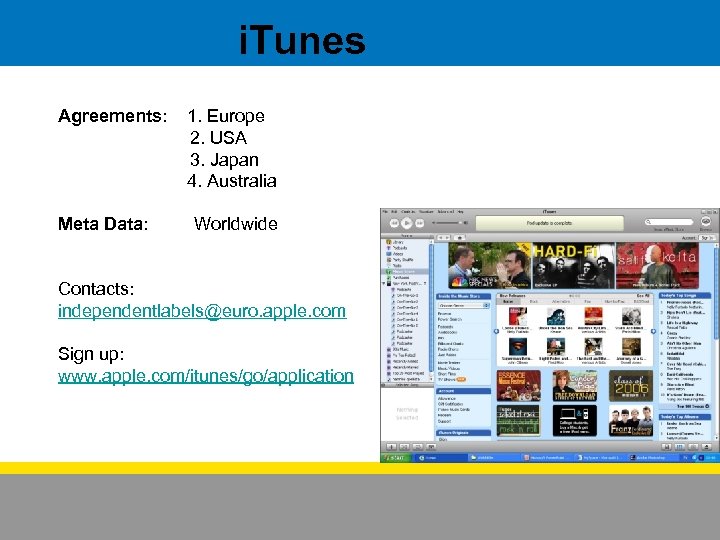Click the iTunes Play button
The image size is (720, 540).
point(407,223)
